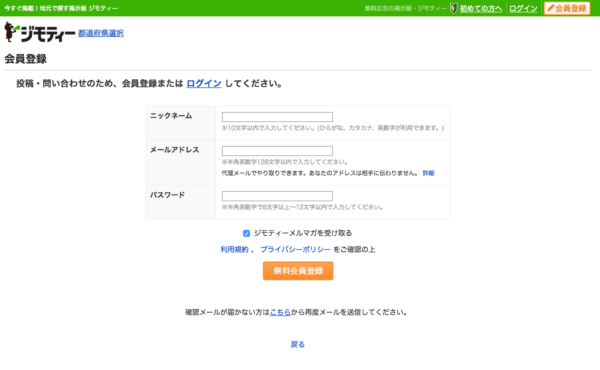This screenshot has height=370, width=600.
Task: Click the パスワード field label
Action: tap(167, 195)
